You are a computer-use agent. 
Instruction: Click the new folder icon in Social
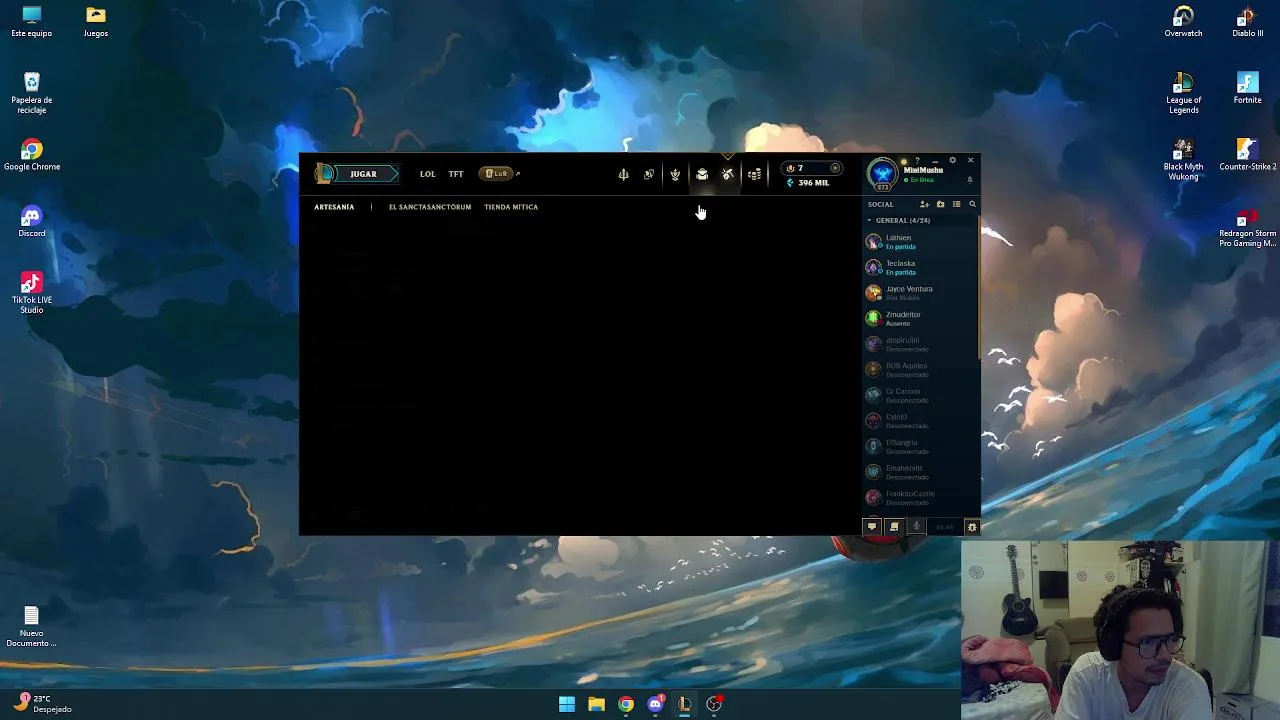coord(940,204)
